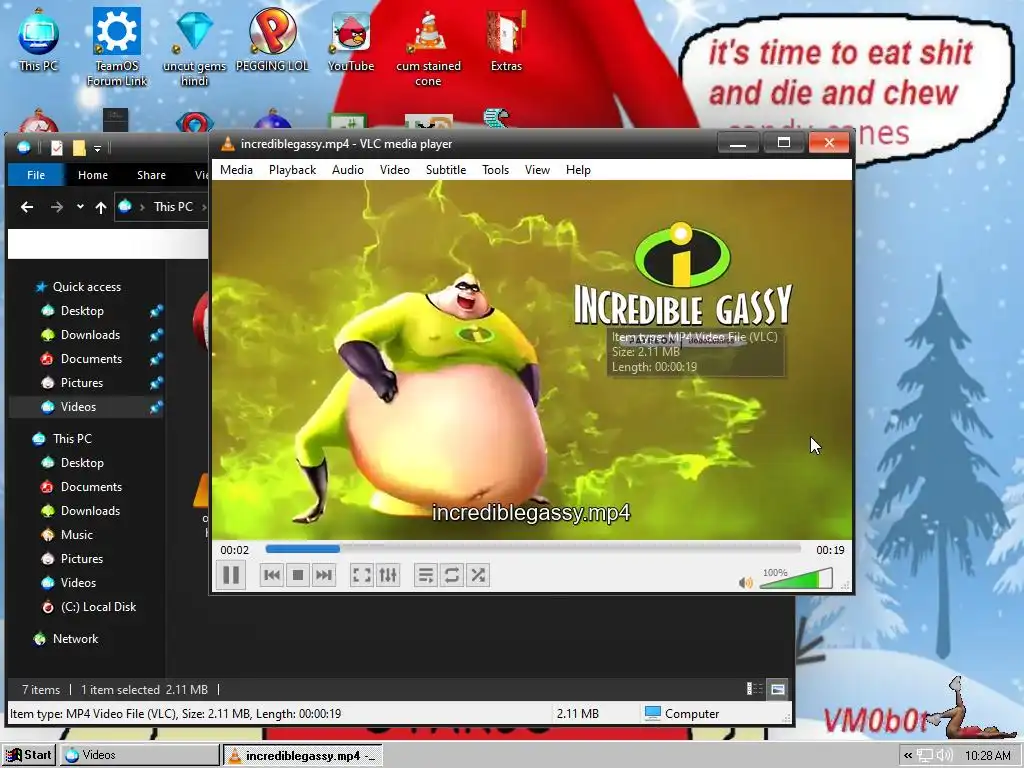1024x768 pixels.
Task: Skip to next media in VLC
Action: click(324, 575)
